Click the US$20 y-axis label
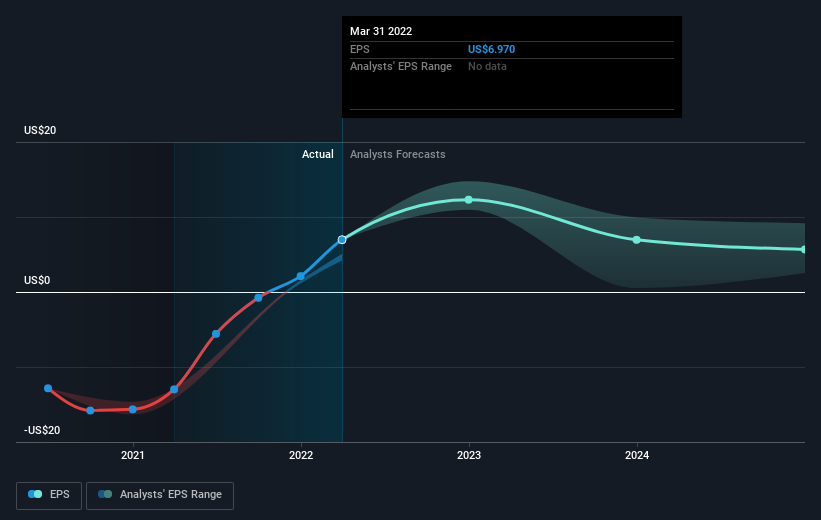This screenshot has width=821, height=520. click(x=40, y=130)
